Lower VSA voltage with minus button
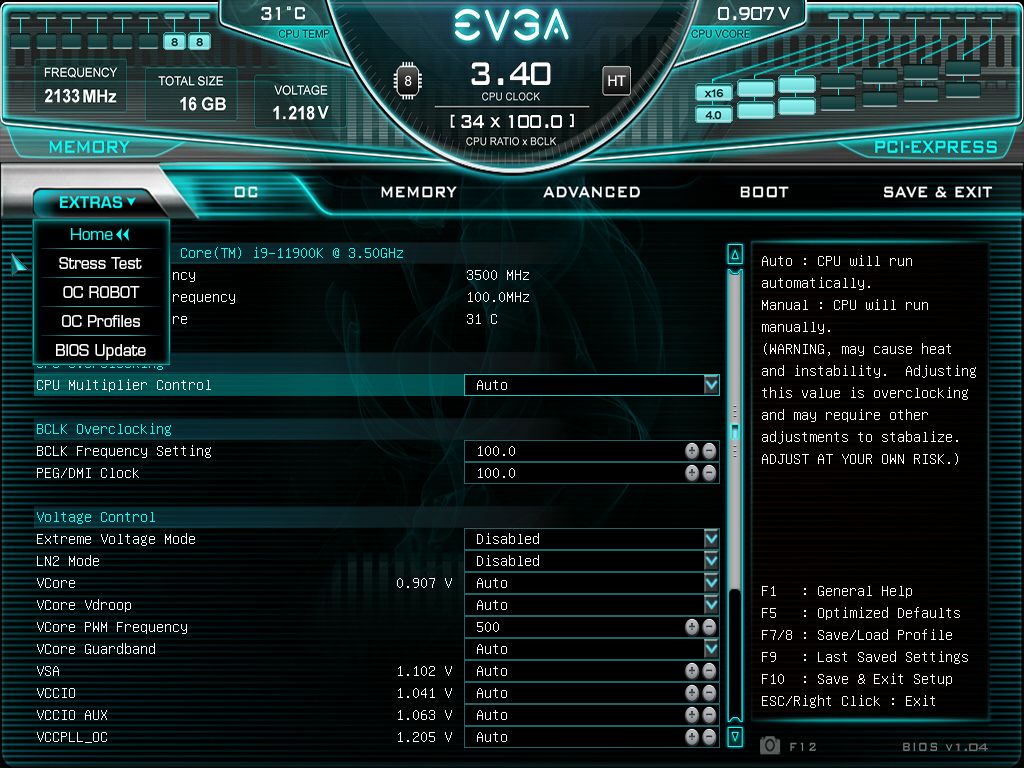Screen dimensions: 1024x768 coord(709,671)
